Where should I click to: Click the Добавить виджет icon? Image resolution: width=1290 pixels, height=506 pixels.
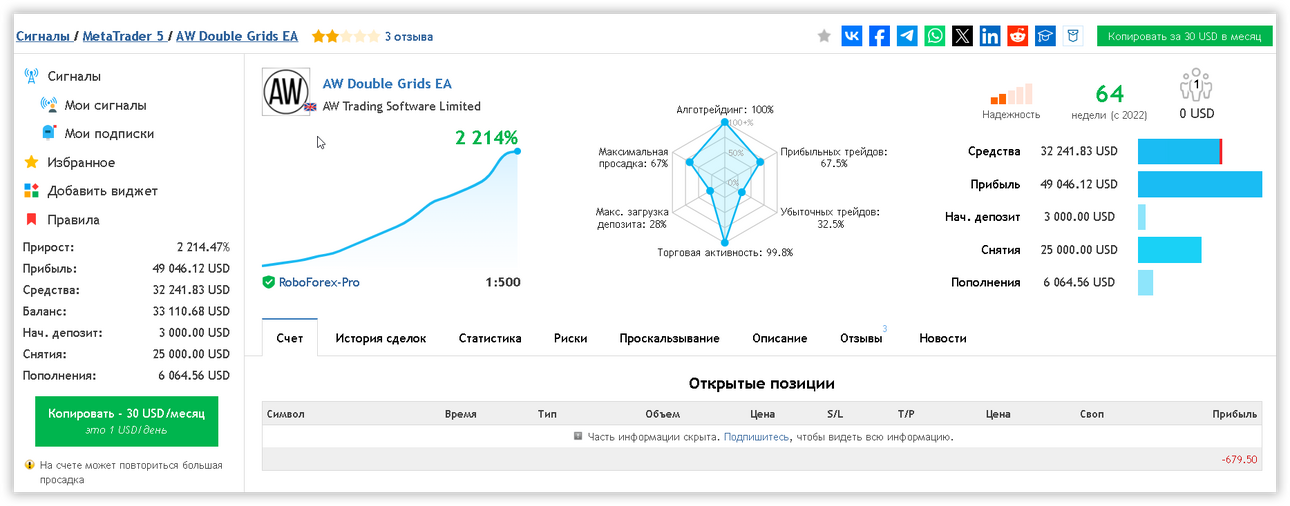click(x=31, y=190)
